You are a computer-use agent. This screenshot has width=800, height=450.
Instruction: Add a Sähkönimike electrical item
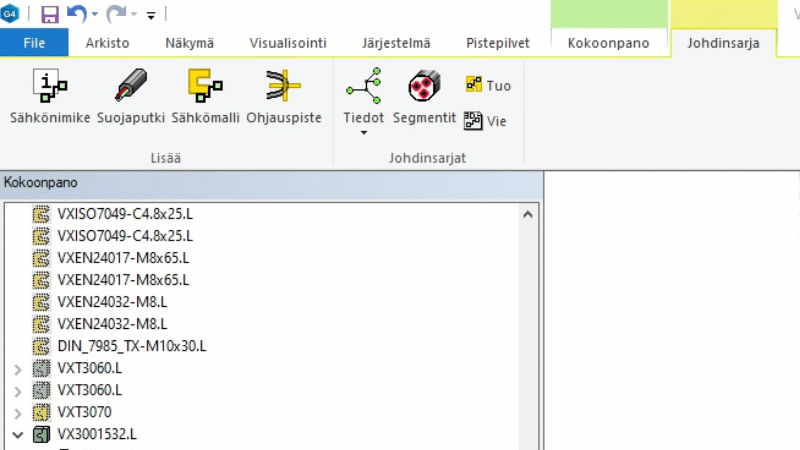tap(50, 96)
